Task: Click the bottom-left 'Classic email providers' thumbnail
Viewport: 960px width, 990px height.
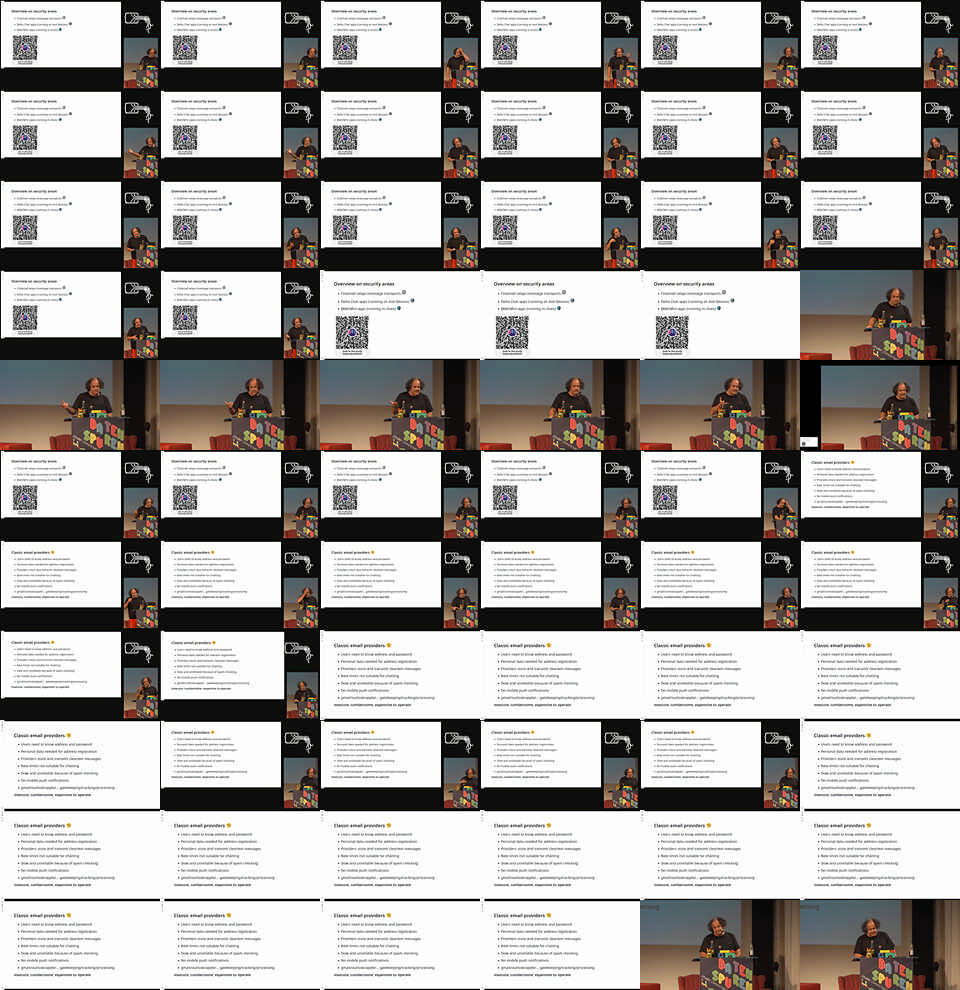Action: [x=80, y=945]
